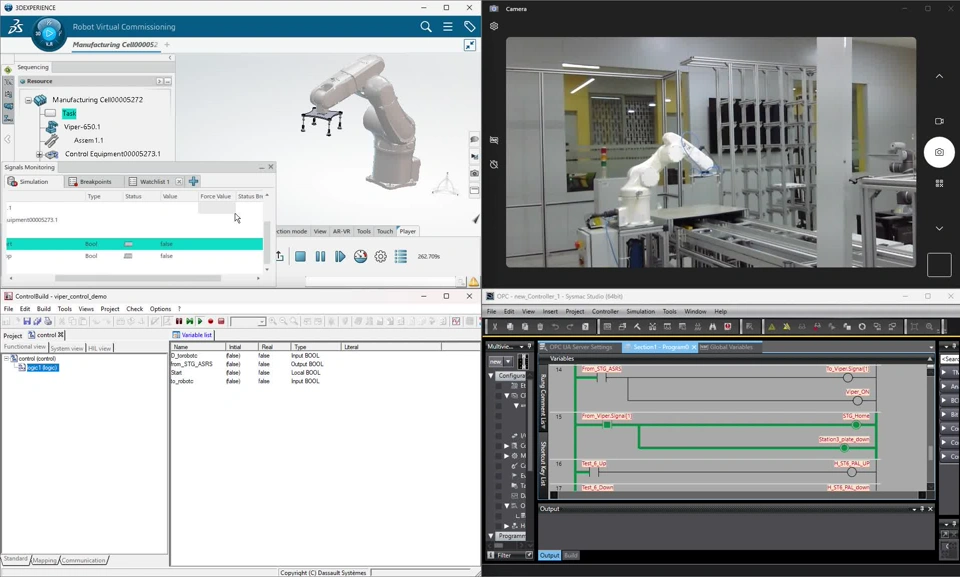
Task: Click ControlBuild green run button
Action: [200, 321]
